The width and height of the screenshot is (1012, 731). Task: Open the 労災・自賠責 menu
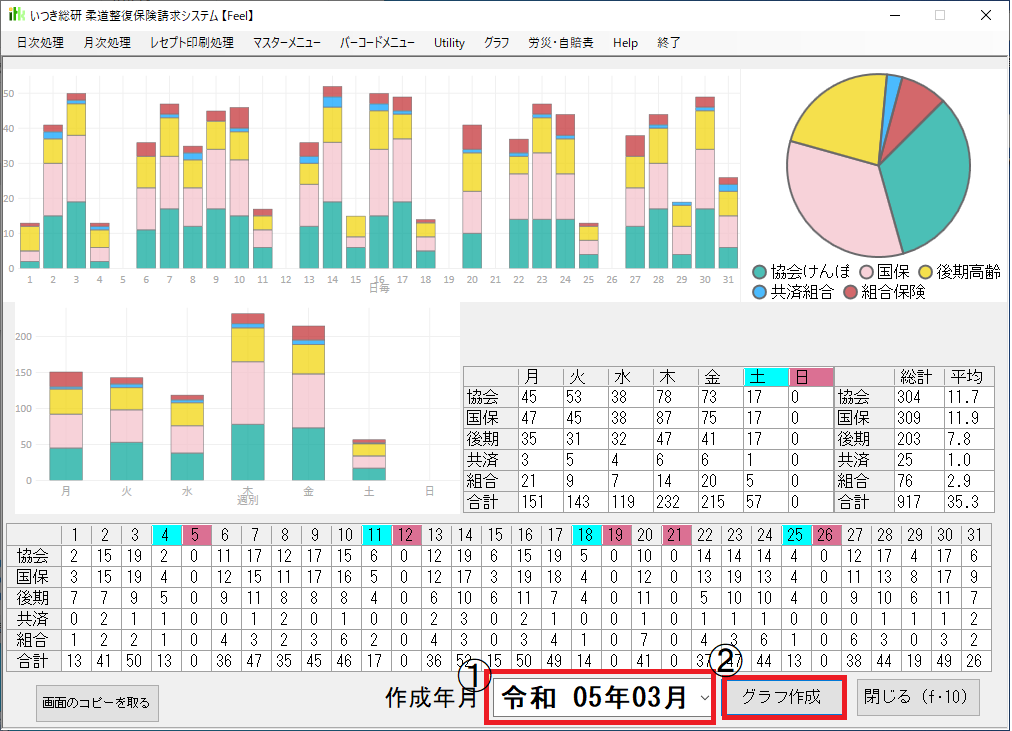[x=560, y=43]
